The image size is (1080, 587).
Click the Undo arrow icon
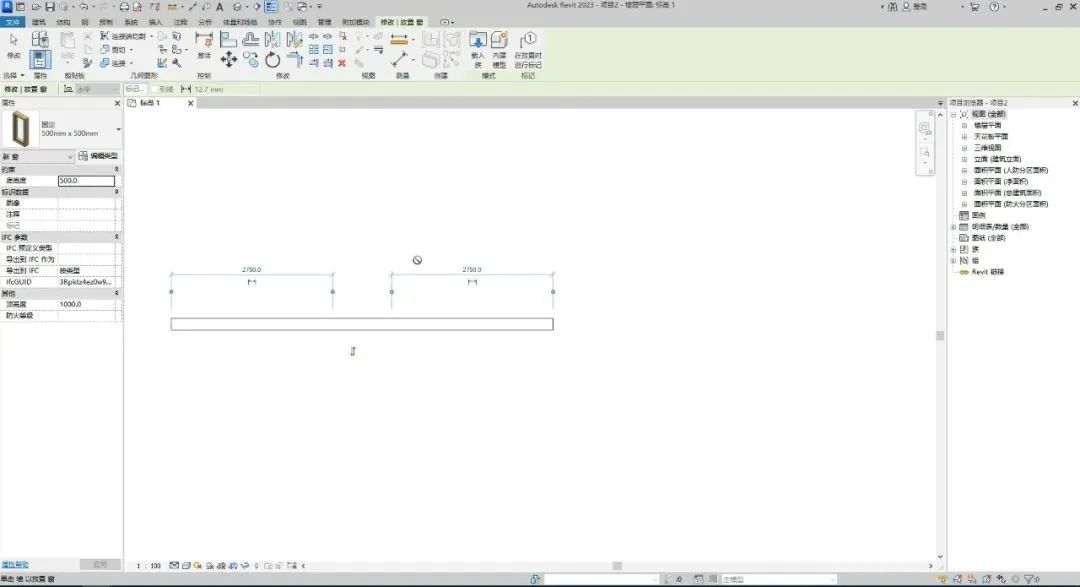84,7
